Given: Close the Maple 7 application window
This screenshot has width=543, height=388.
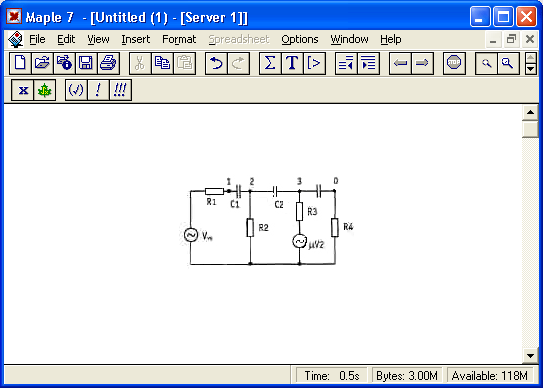Looking at the screenshot, I should pos(526,16).
